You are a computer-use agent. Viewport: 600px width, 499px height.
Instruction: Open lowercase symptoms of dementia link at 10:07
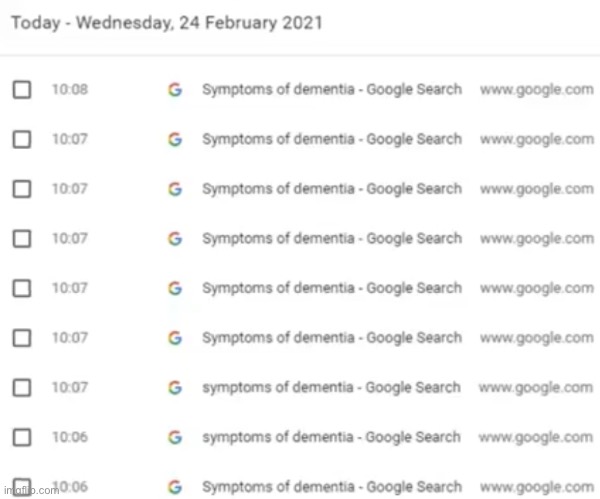pos(331,387)
